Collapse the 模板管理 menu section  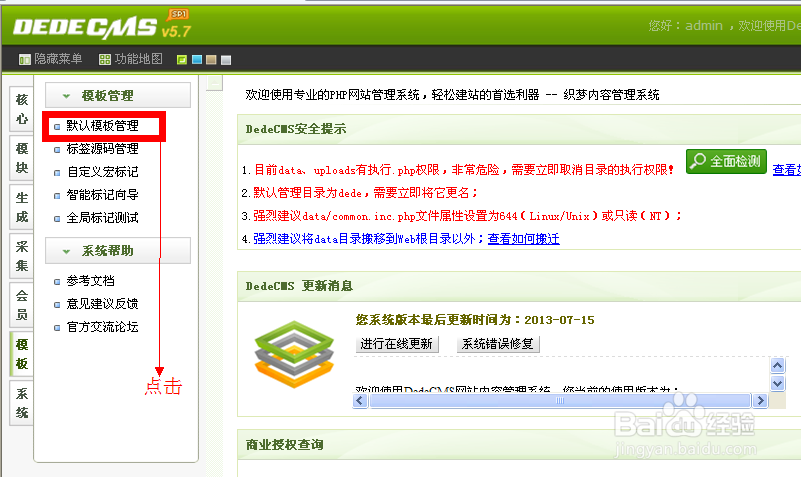117,96
